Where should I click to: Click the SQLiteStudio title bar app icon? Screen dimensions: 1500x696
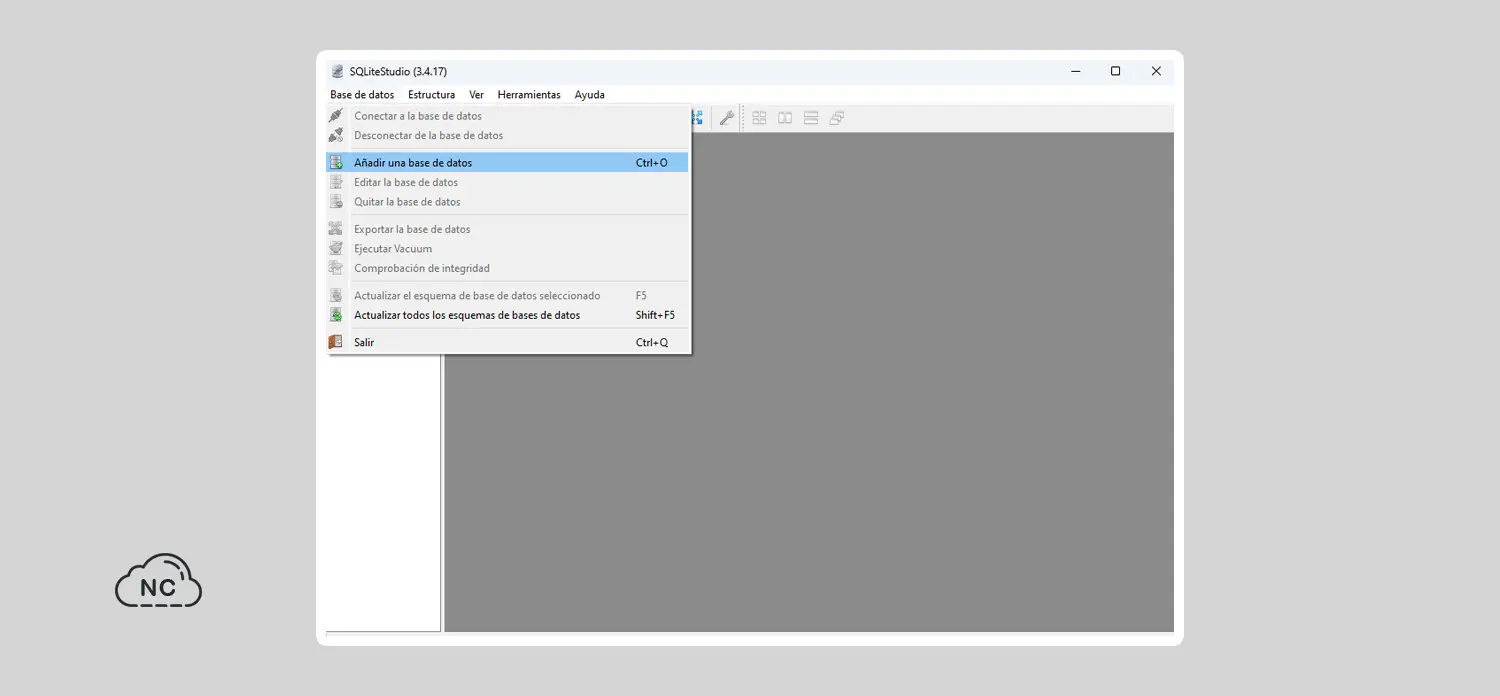tap(338, 72)
